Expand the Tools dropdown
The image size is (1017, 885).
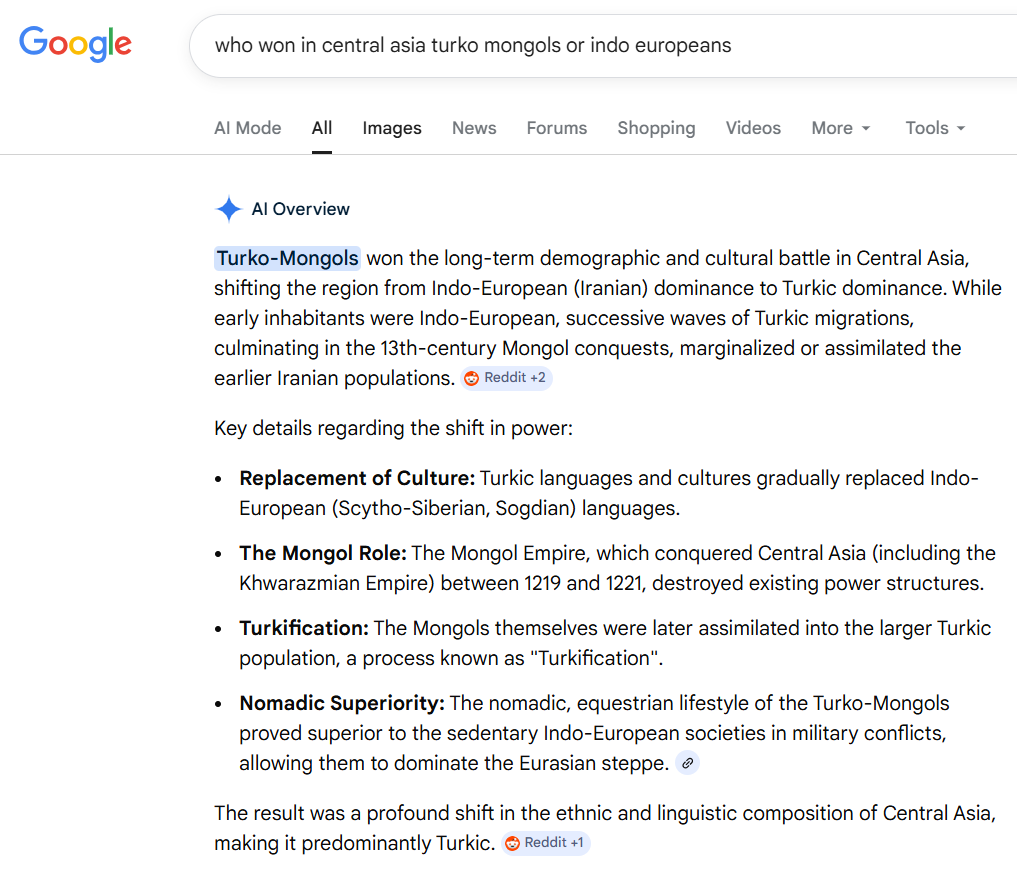point(935,128)
